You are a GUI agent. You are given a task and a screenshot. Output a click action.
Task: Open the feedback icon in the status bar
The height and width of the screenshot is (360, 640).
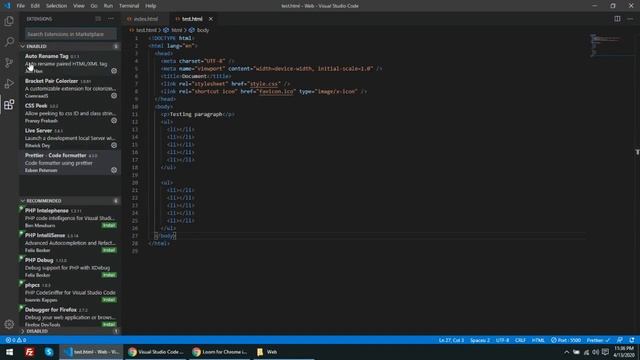point(620,340)
